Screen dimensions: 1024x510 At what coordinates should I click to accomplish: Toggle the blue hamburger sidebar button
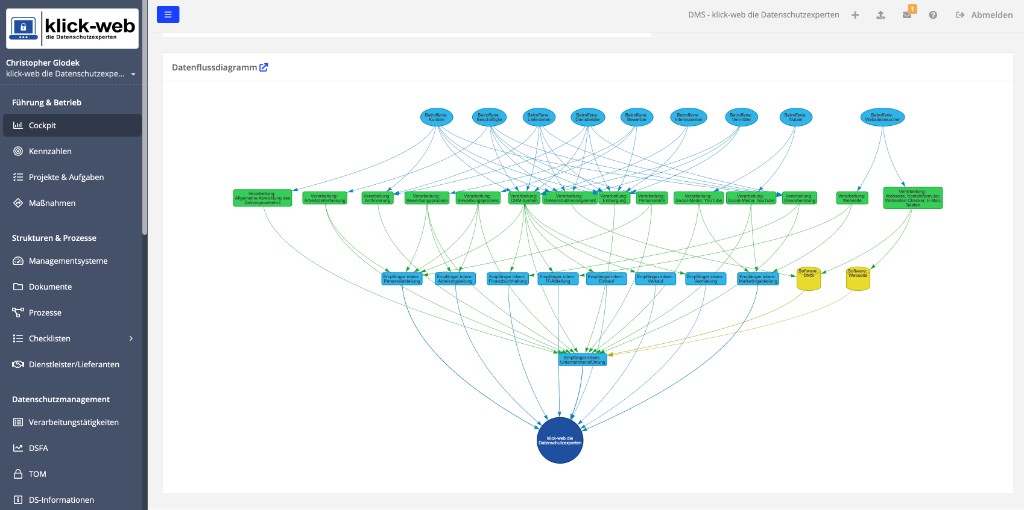pyautogui.click(x=168, y=14)
